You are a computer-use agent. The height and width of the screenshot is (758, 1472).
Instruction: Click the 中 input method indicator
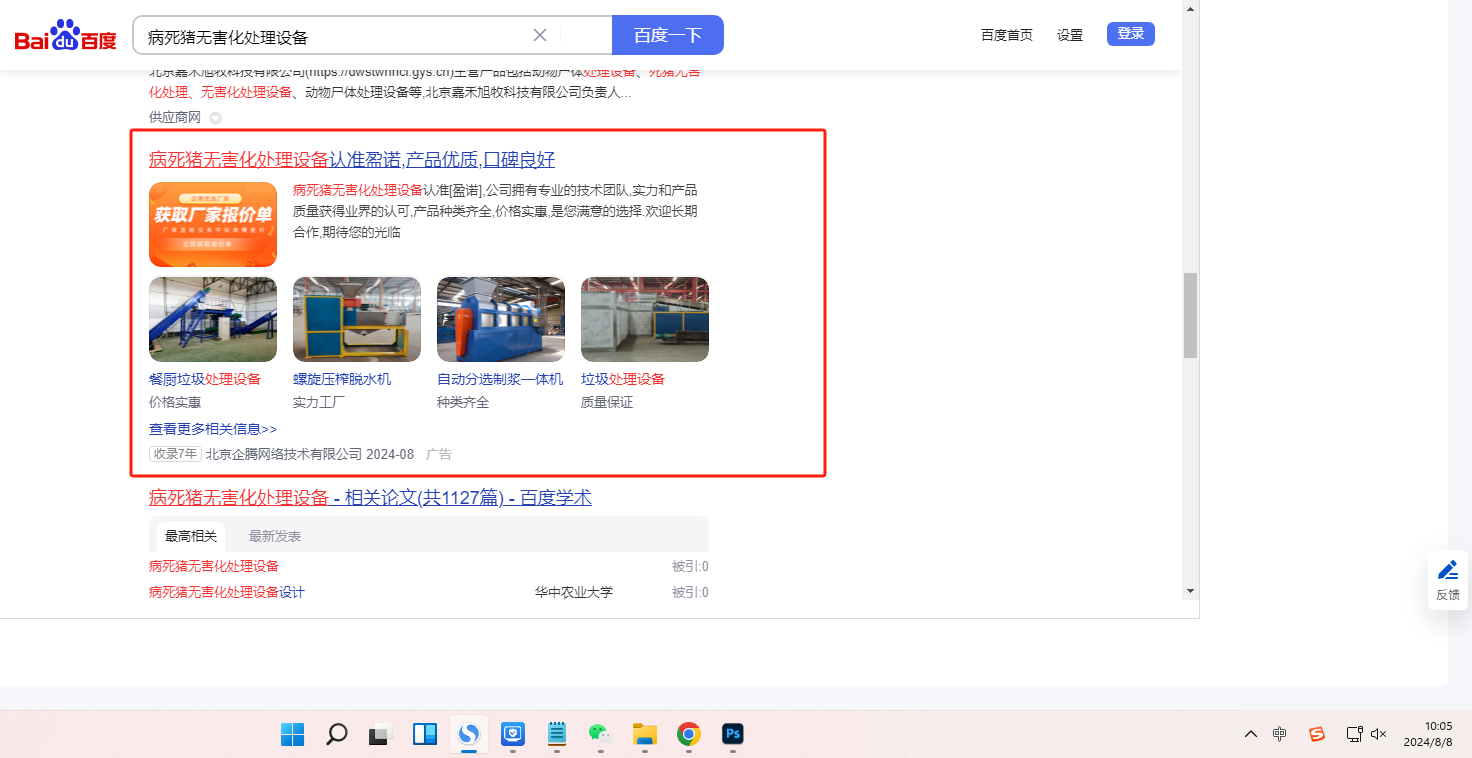tap(1280, 734)
